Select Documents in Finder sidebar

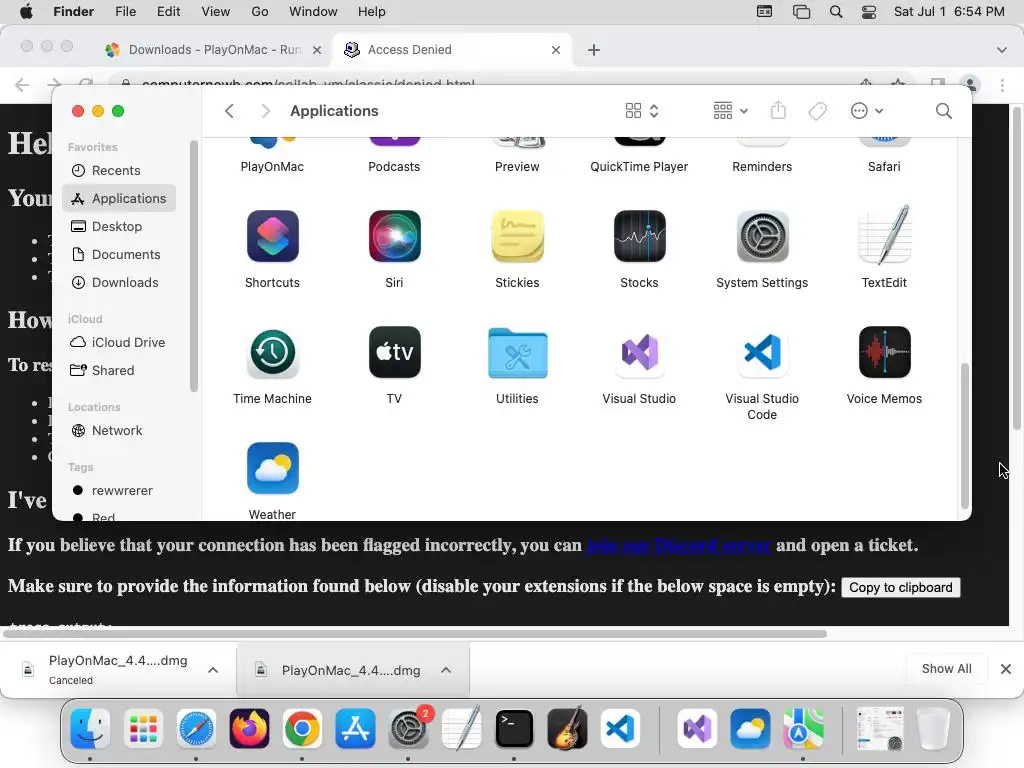tap(119, 255)
